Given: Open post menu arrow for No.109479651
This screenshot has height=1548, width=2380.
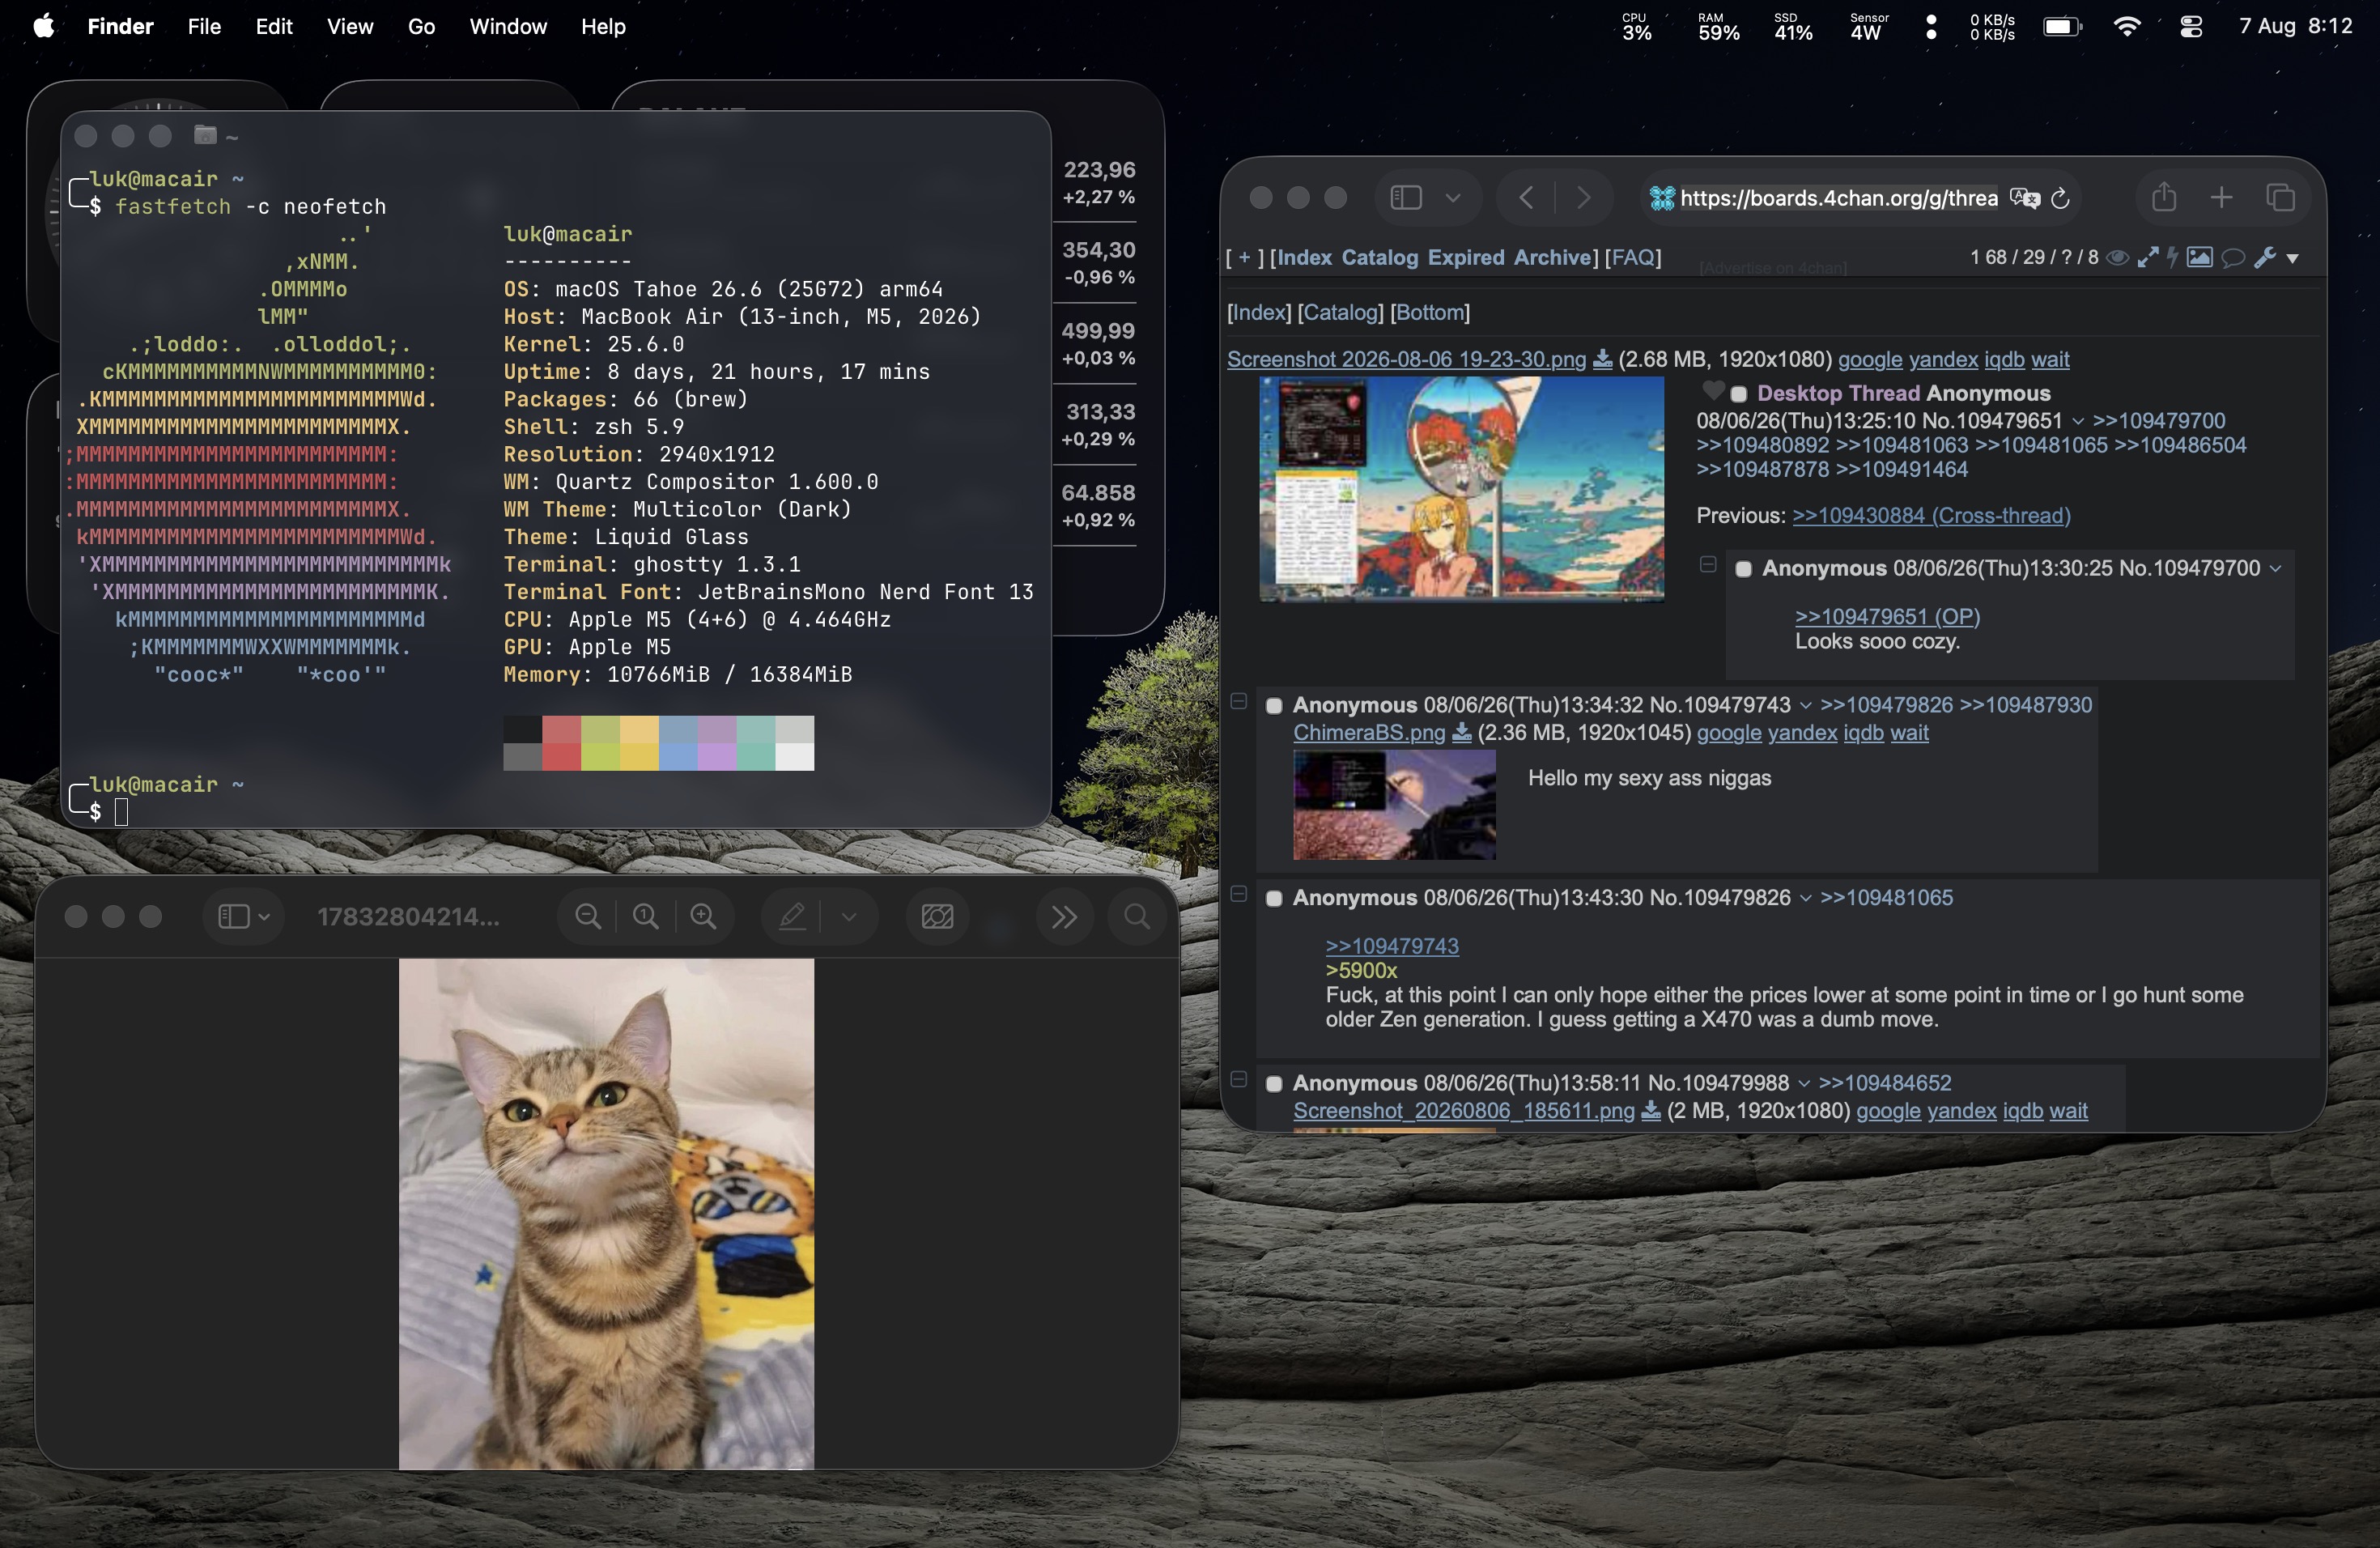Looking at the screenshot, I should [2077, 421].
